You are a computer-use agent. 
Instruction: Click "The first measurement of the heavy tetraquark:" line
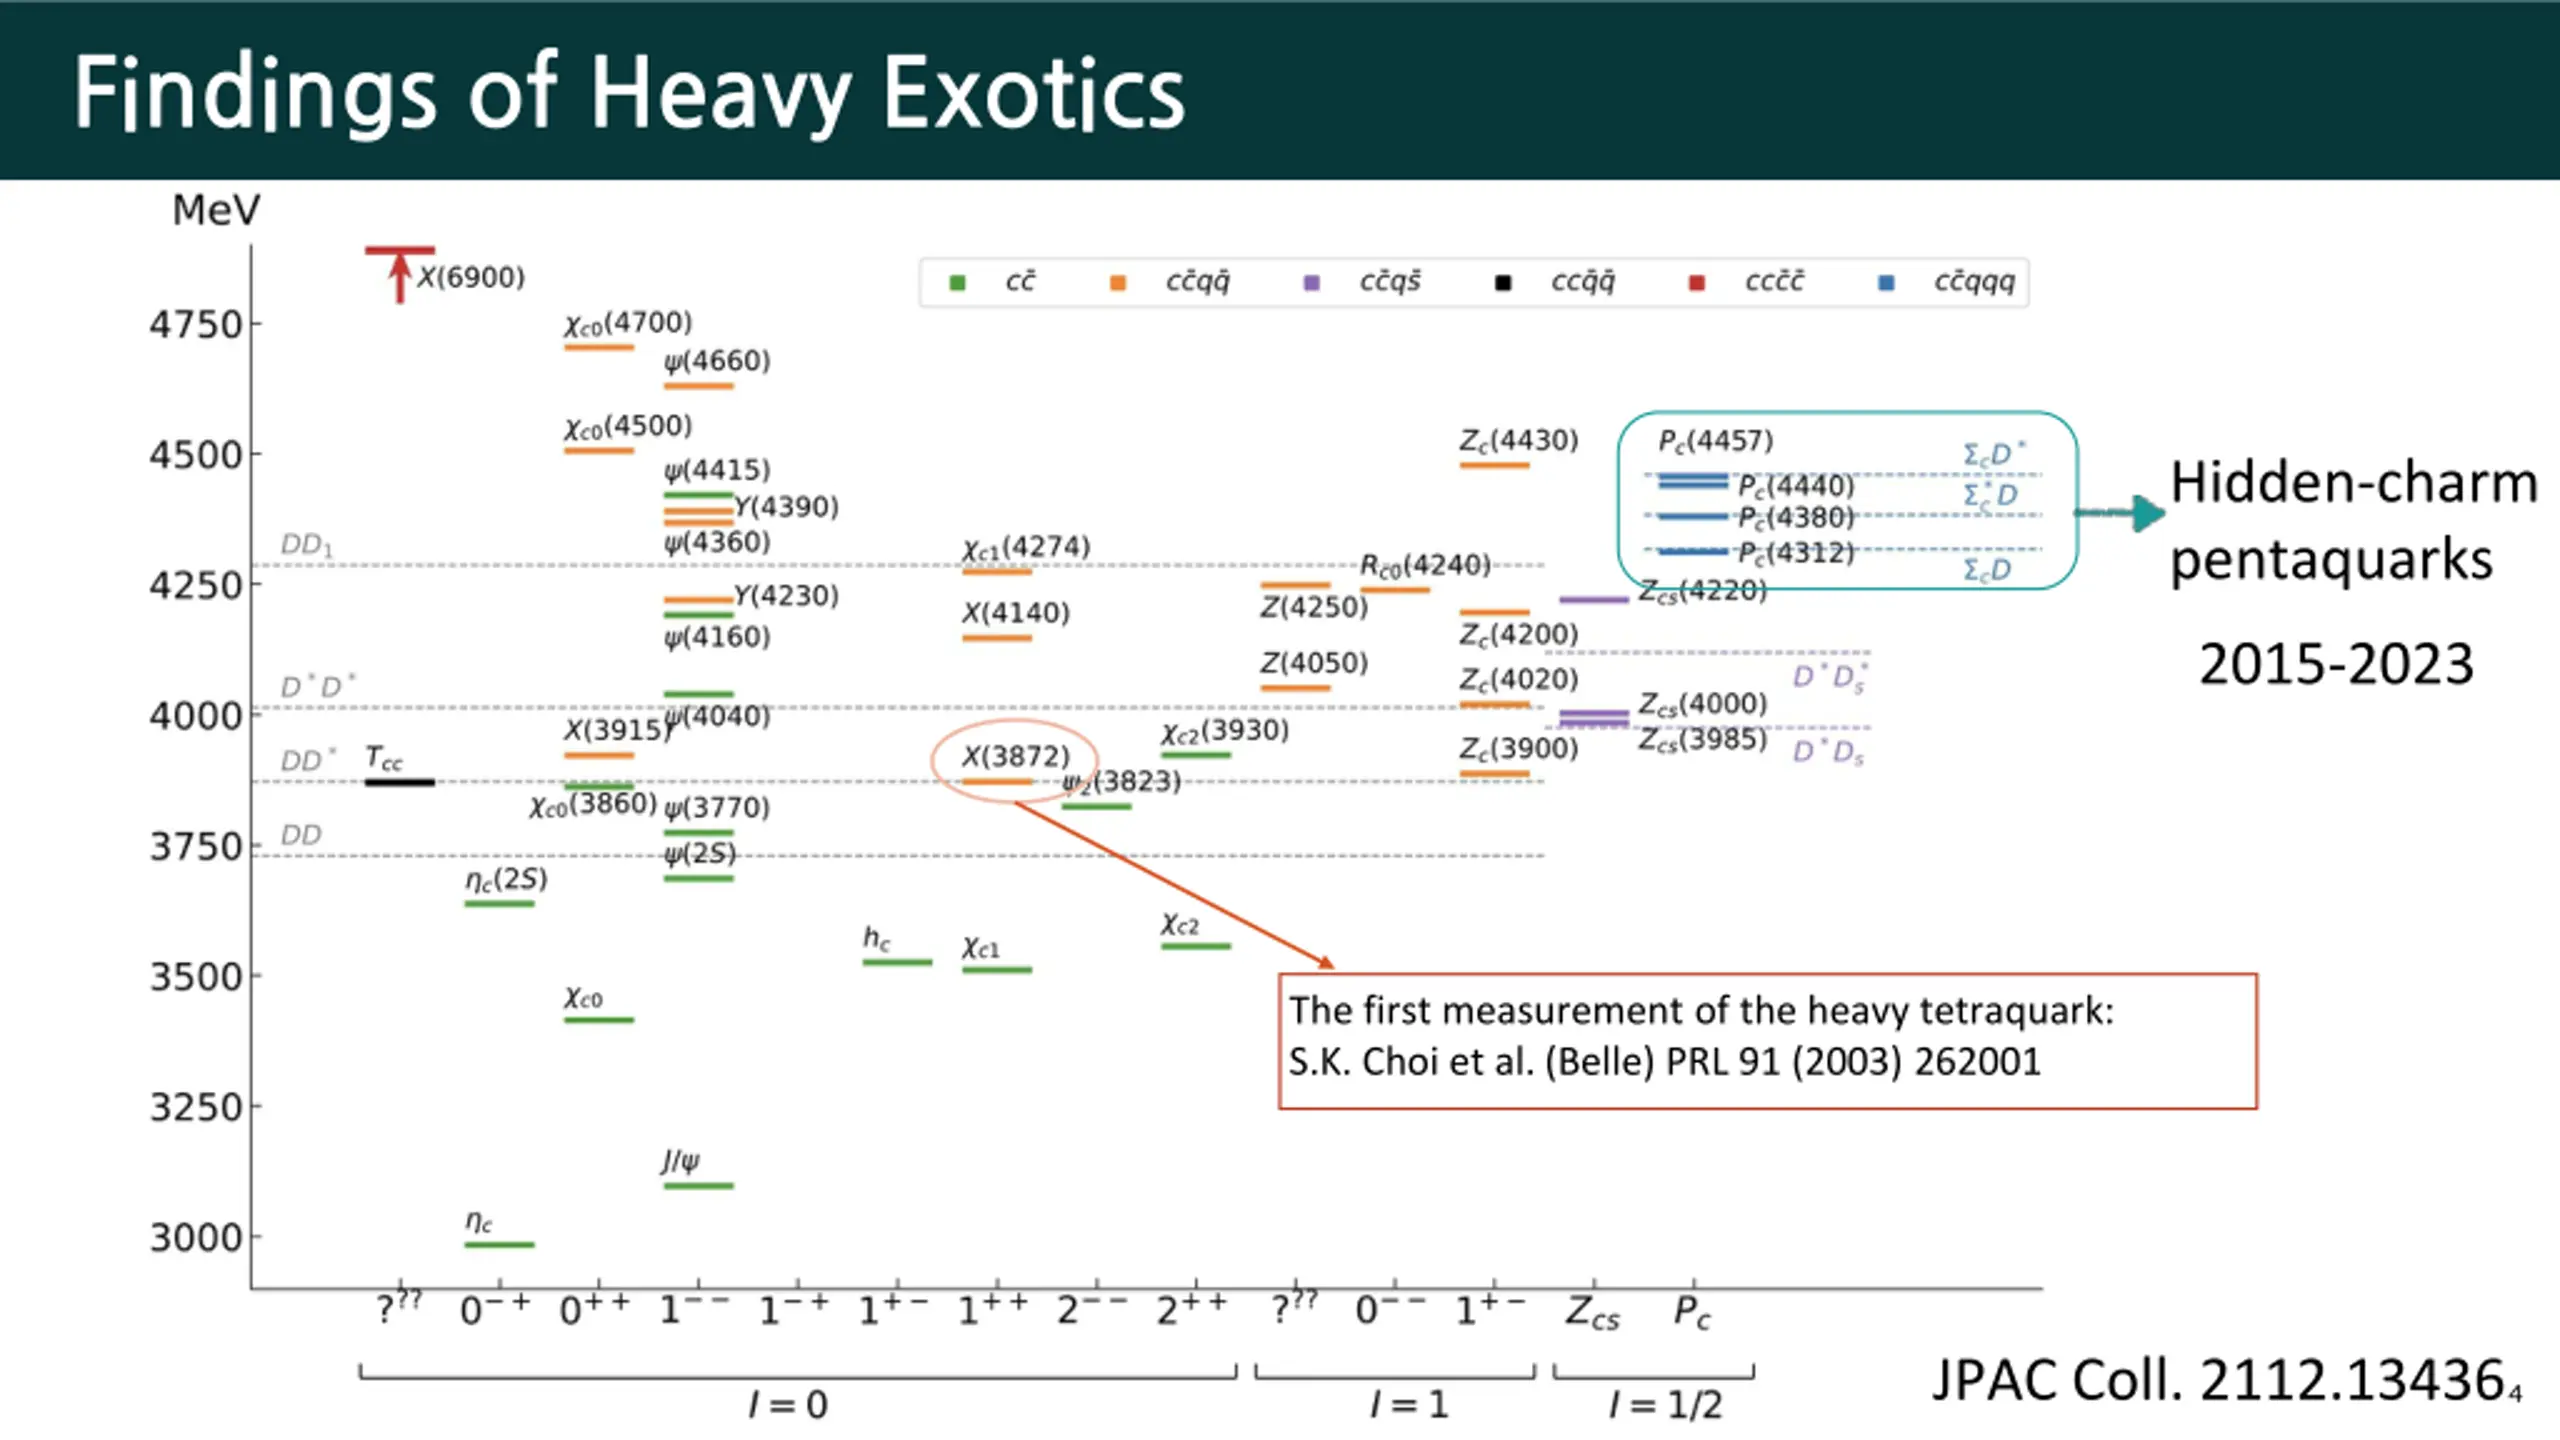pyautogui.click(x=1701, y=1011)
